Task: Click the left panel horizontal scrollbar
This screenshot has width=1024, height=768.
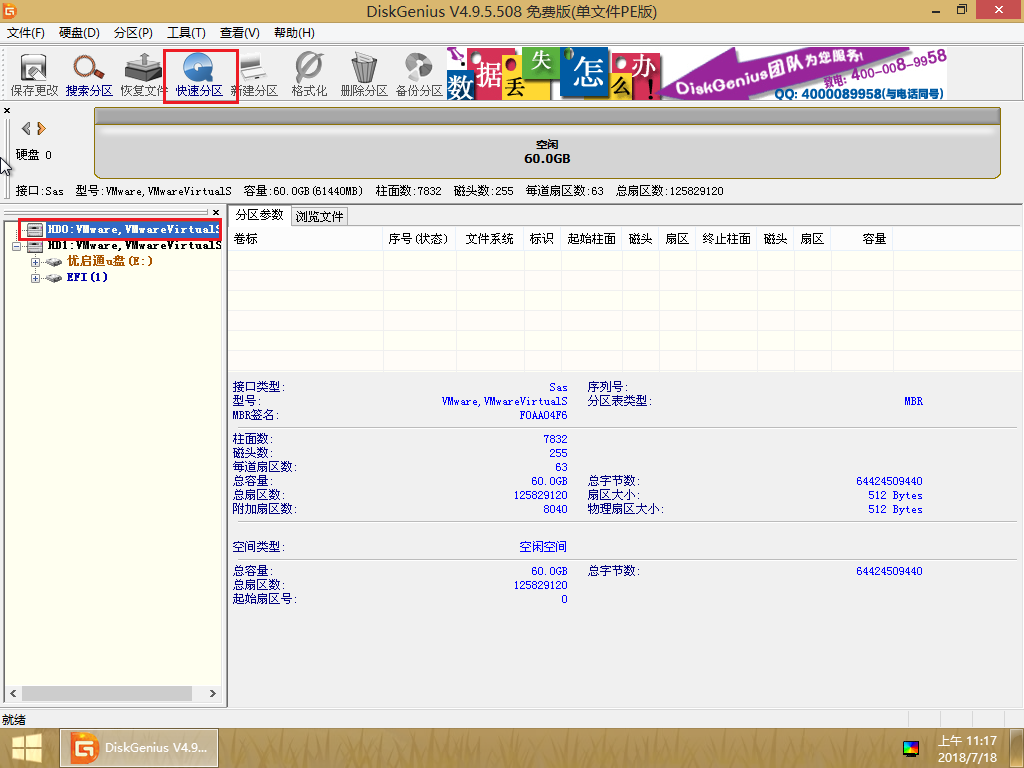Action: (110, 694)
